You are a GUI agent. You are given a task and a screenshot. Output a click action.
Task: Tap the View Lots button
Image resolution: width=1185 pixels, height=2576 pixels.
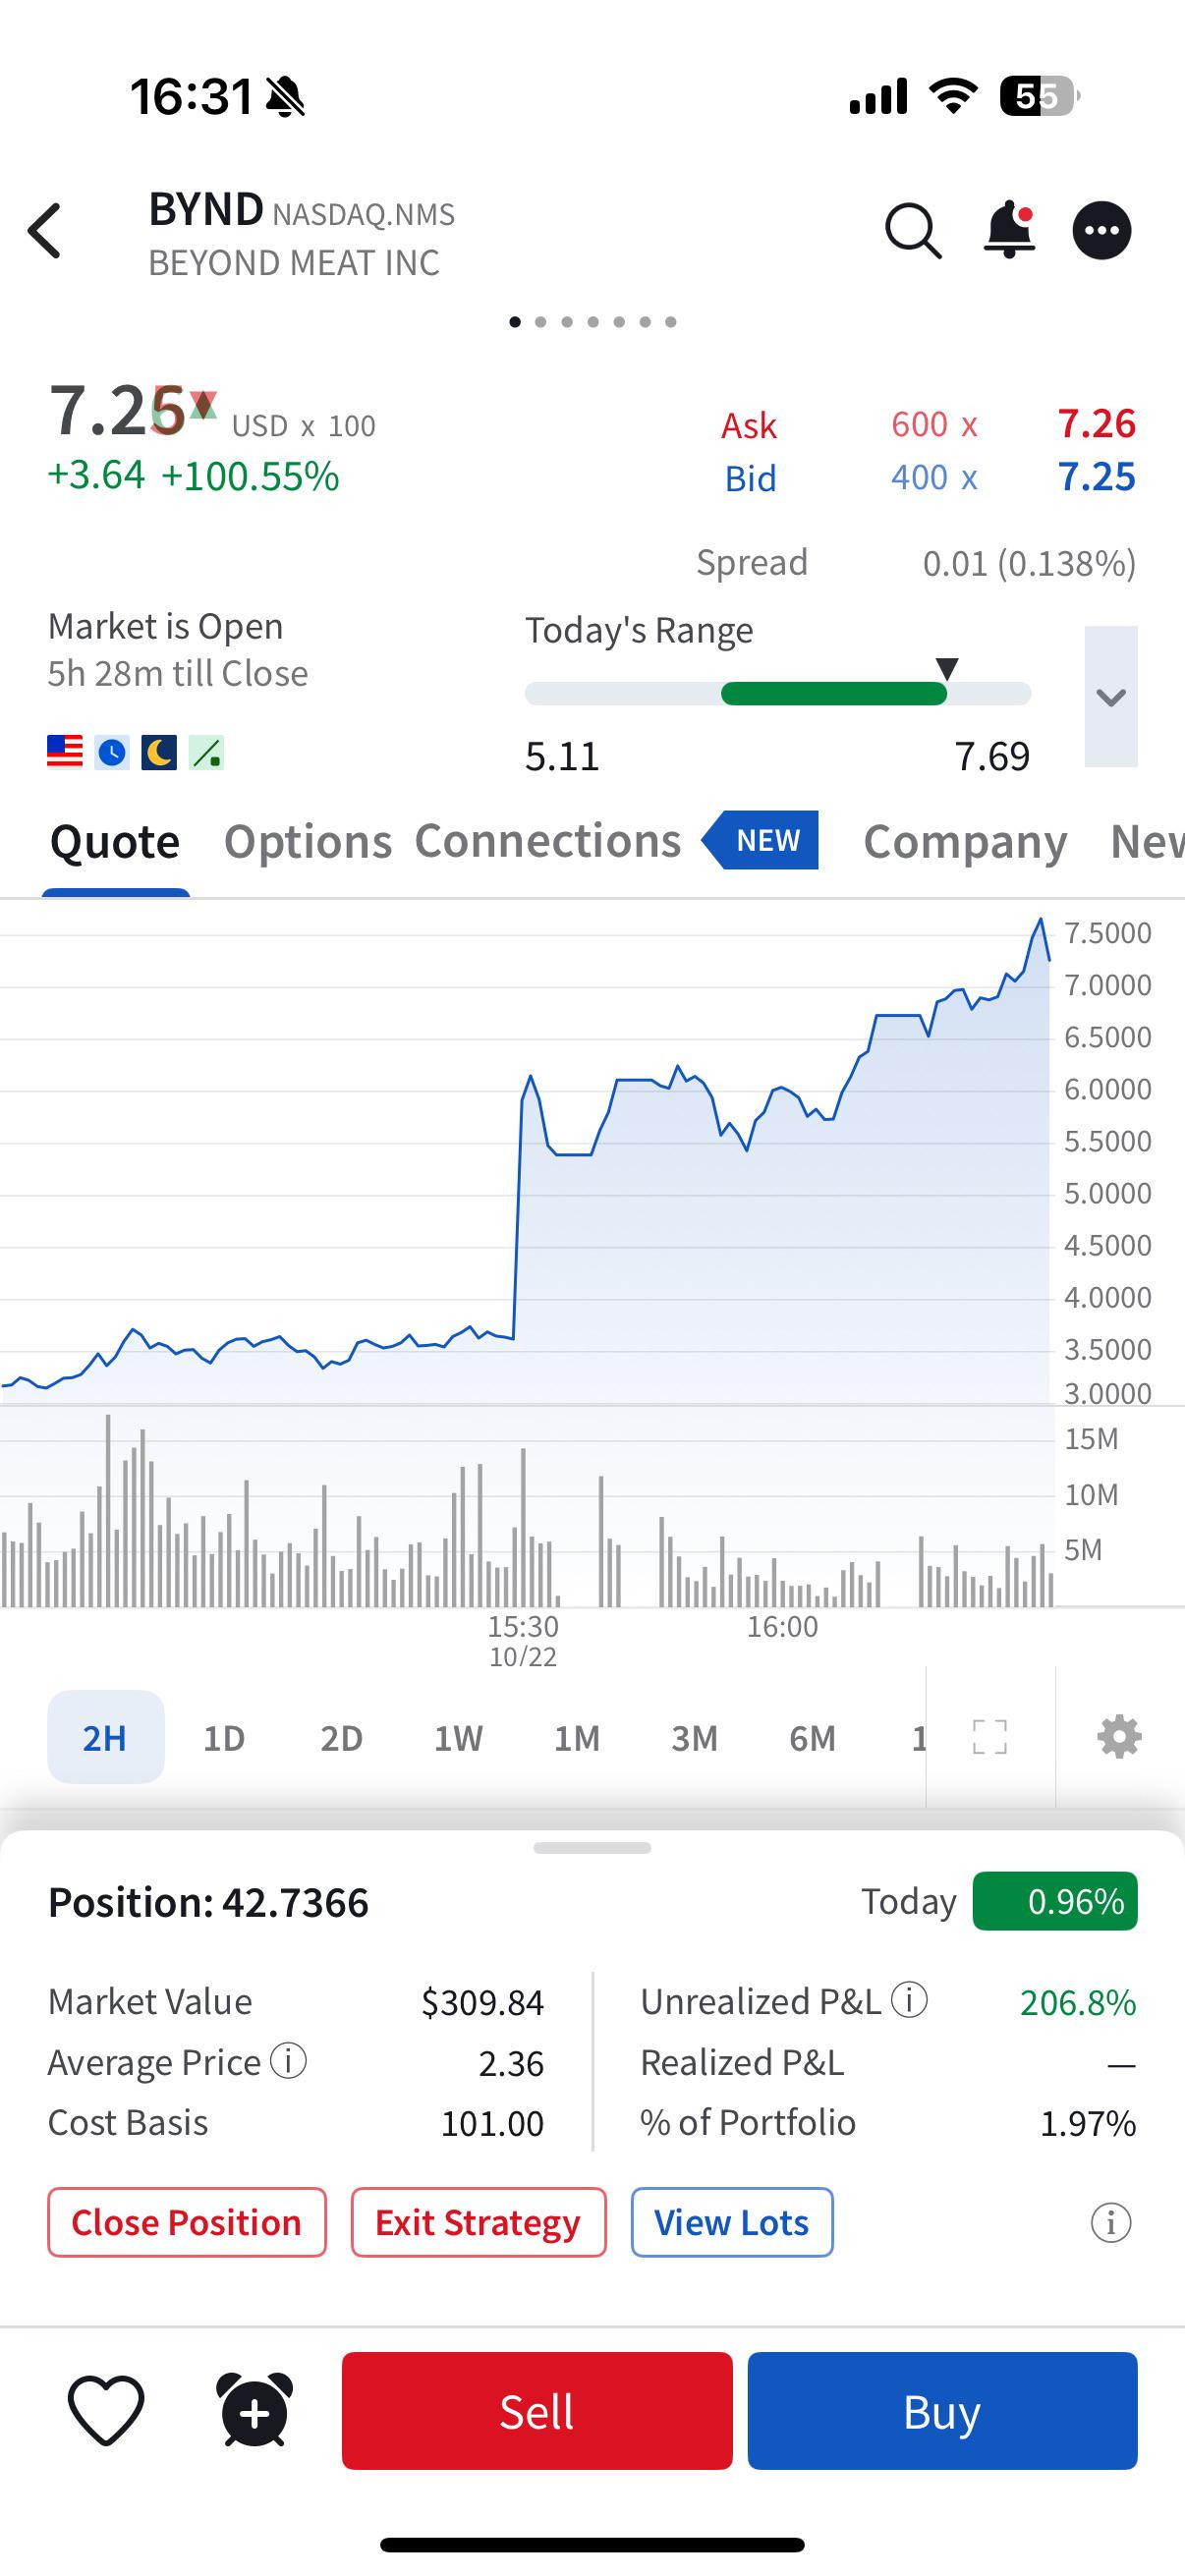point(731,2222)
